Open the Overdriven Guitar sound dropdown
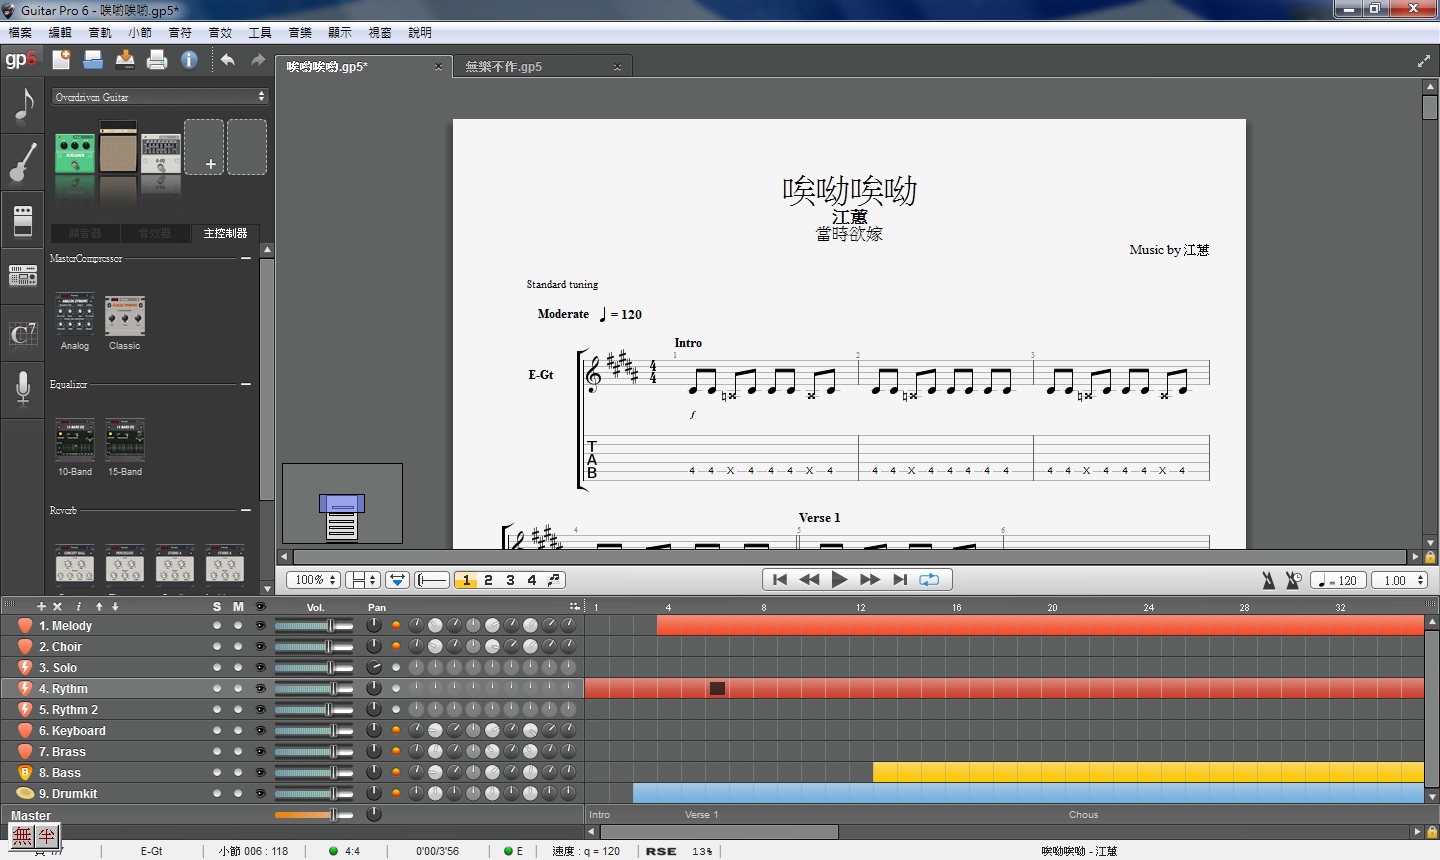Screen dimensions: 1440x860 [160, 97]
